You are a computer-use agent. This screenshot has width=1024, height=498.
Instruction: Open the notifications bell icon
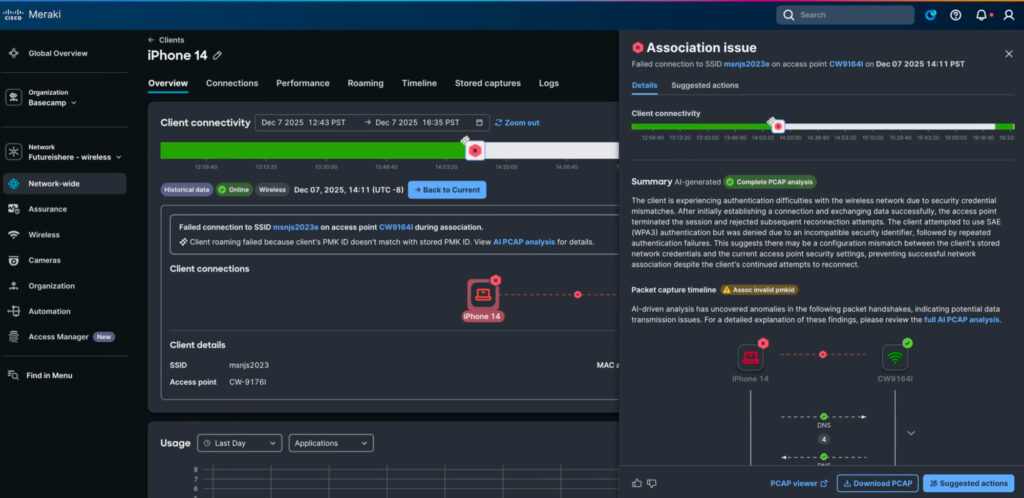pyautogui.click(x=980, y=15)
